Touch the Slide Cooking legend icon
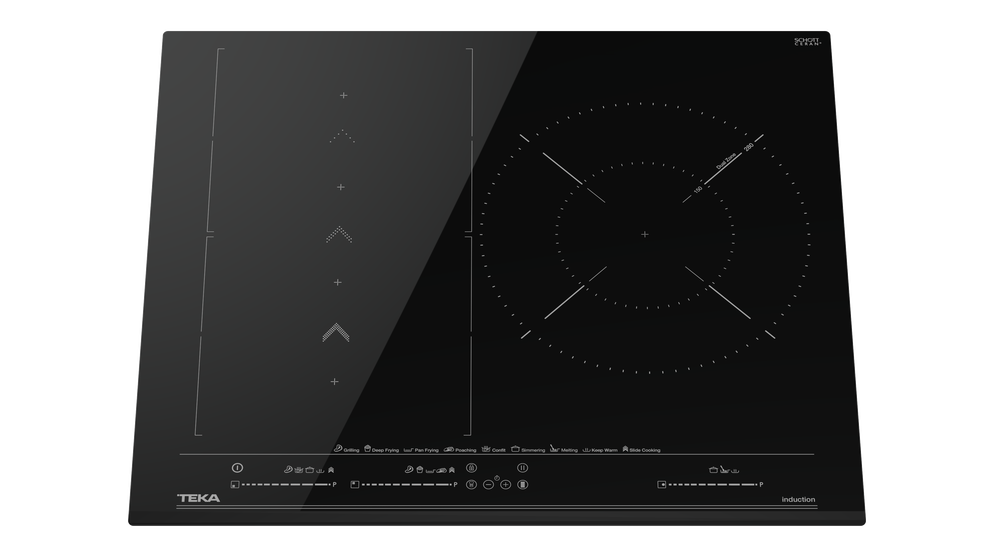 pyautogui.click(x=625, y=450)
